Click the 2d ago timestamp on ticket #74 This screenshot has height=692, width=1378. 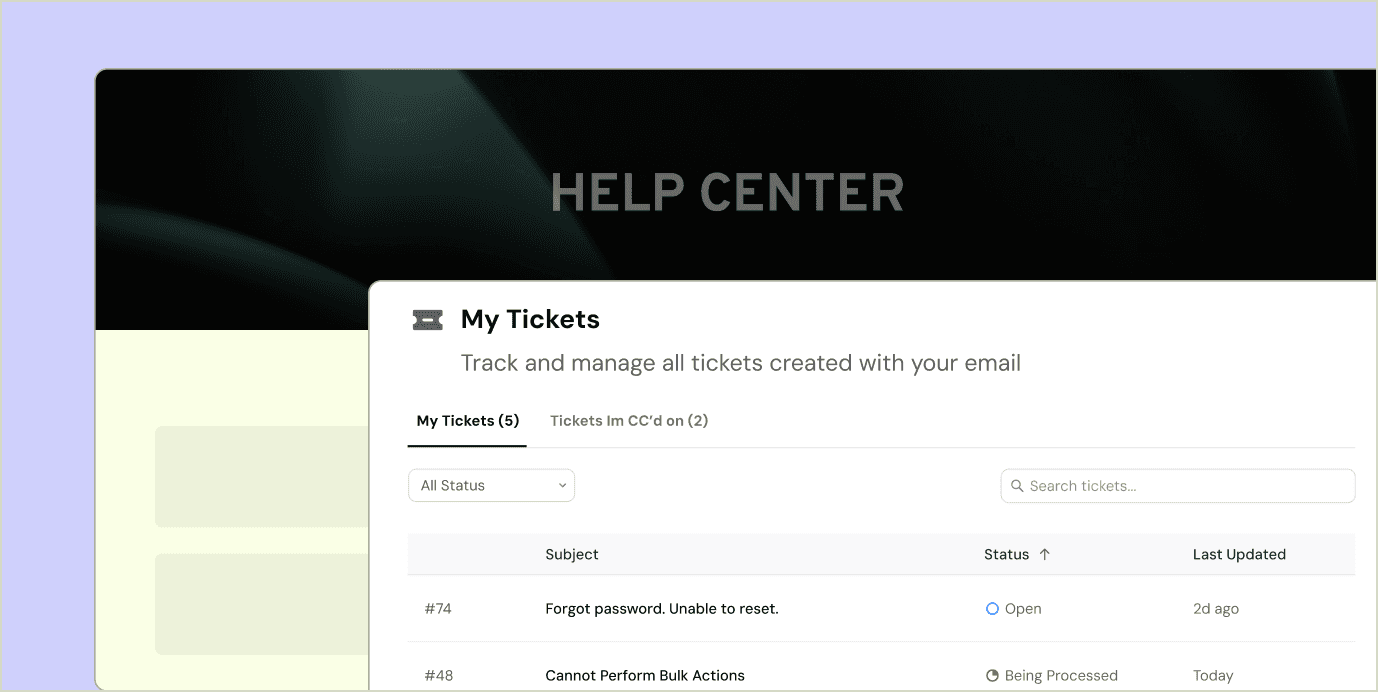click(1215, 608)
